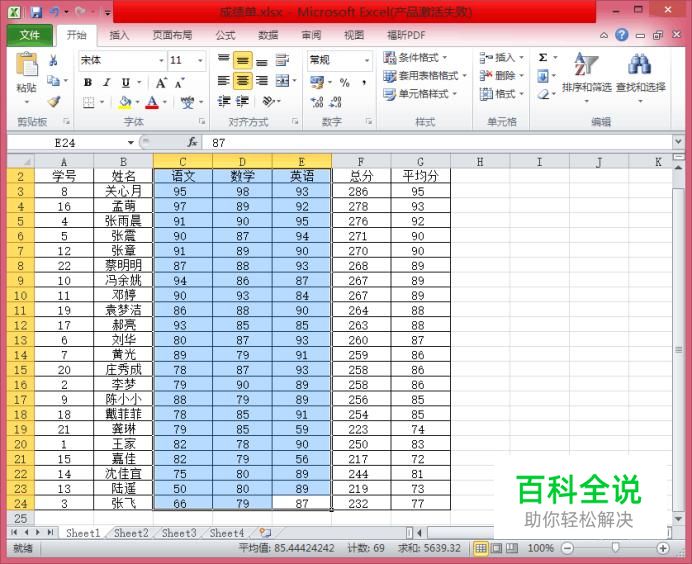
Task: Select the Sheet2 tab
Action: pyautogui.click(x=131, y=533)
